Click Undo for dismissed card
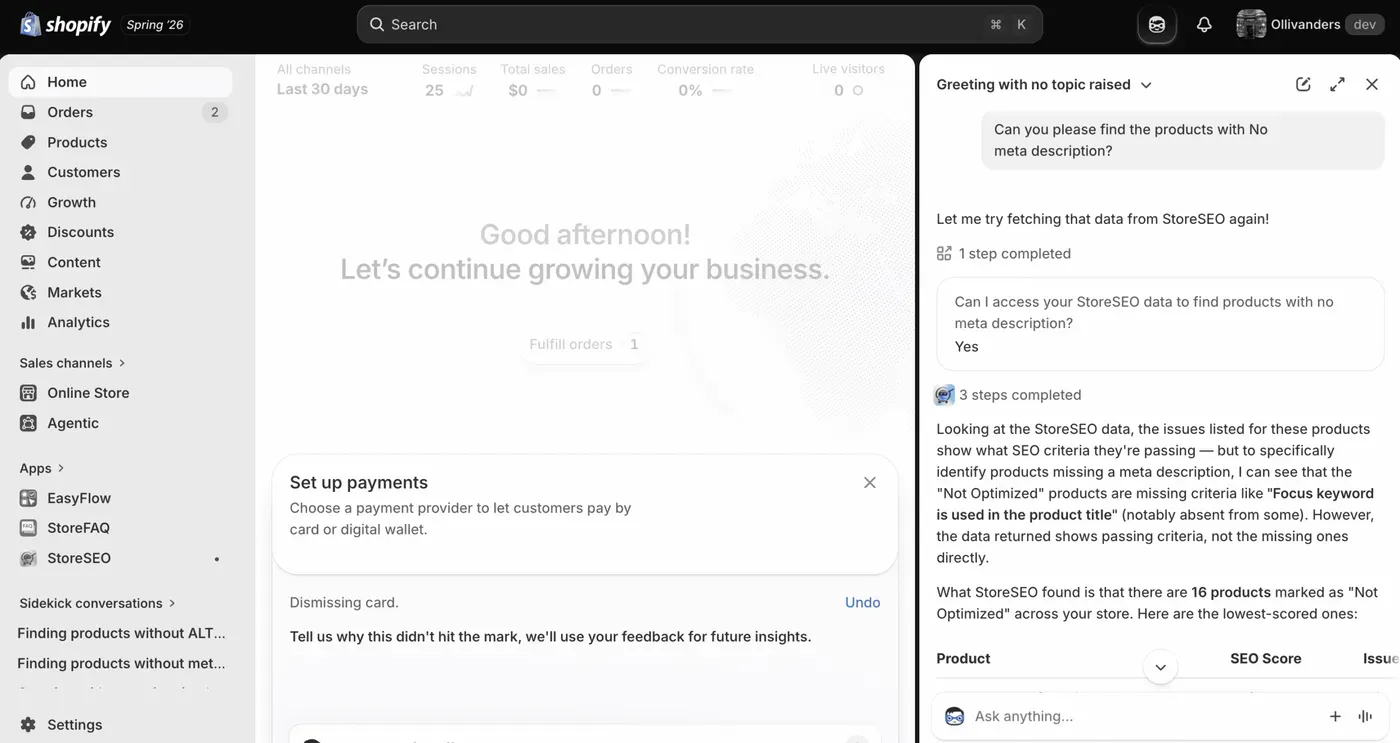1400x743 pixels. (863, 602)
